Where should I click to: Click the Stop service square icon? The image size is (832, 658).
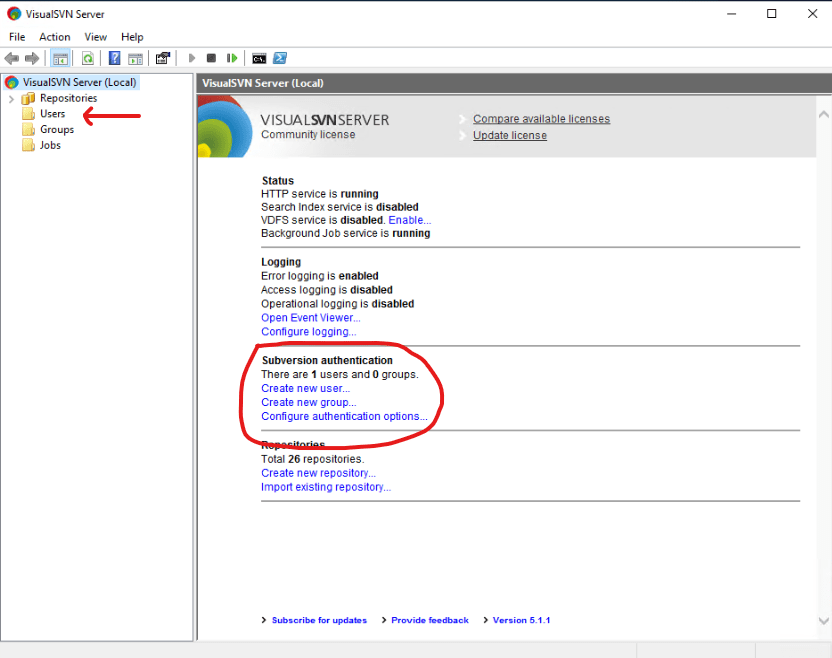pos(211,58)
